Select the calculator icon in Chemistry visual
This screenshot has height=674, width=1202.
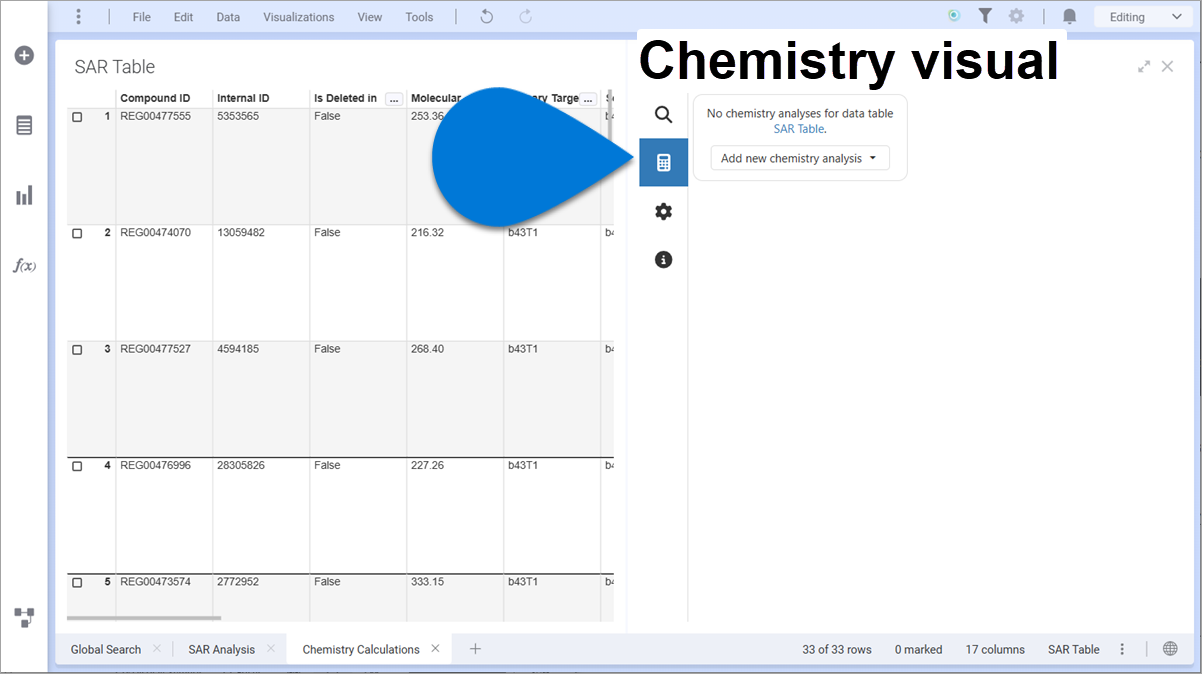coord(663,162)
